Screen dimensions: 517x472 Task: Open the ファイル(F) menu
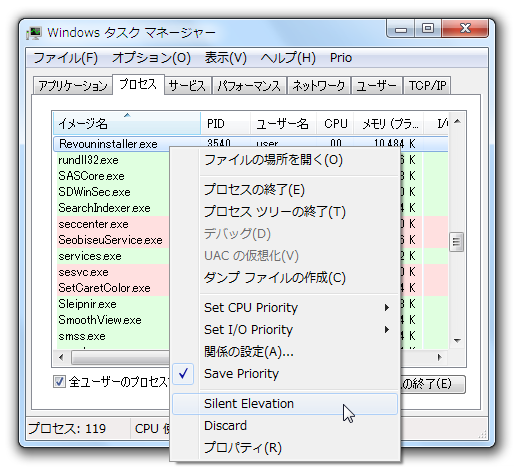(x=65, y=58)
